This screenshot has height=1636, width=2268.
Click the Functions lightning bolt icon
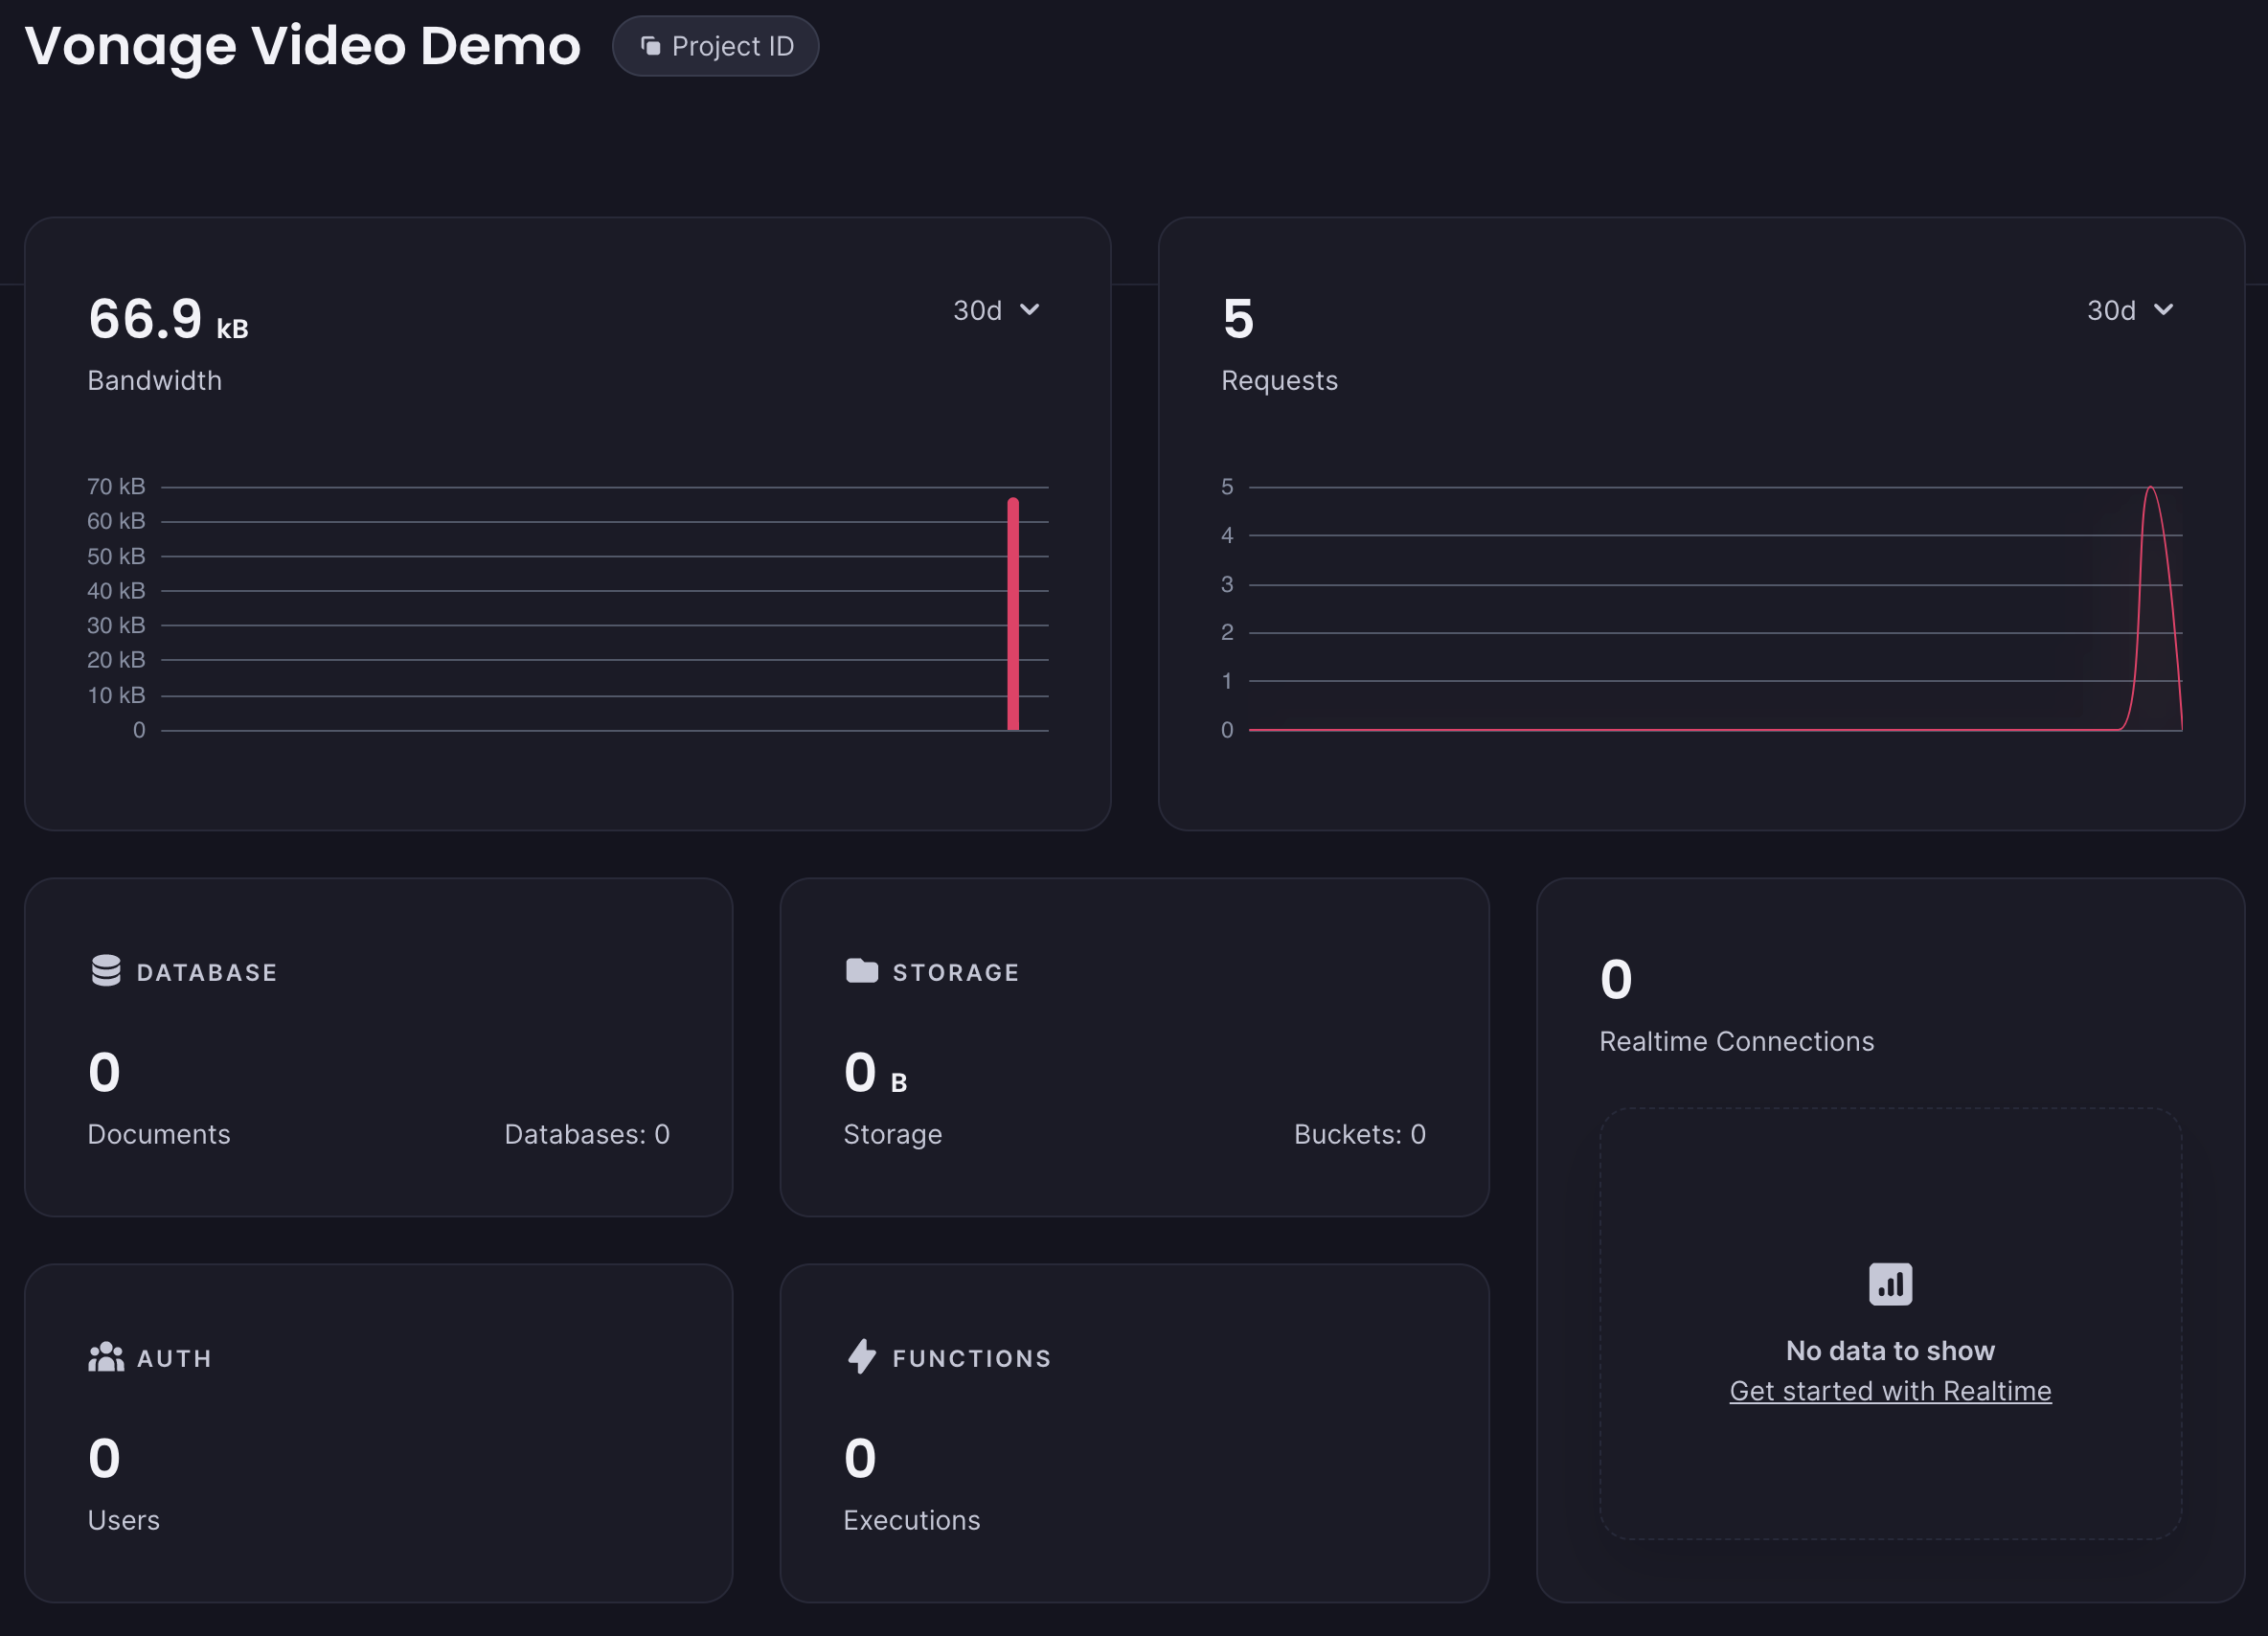coord(861,1356)
